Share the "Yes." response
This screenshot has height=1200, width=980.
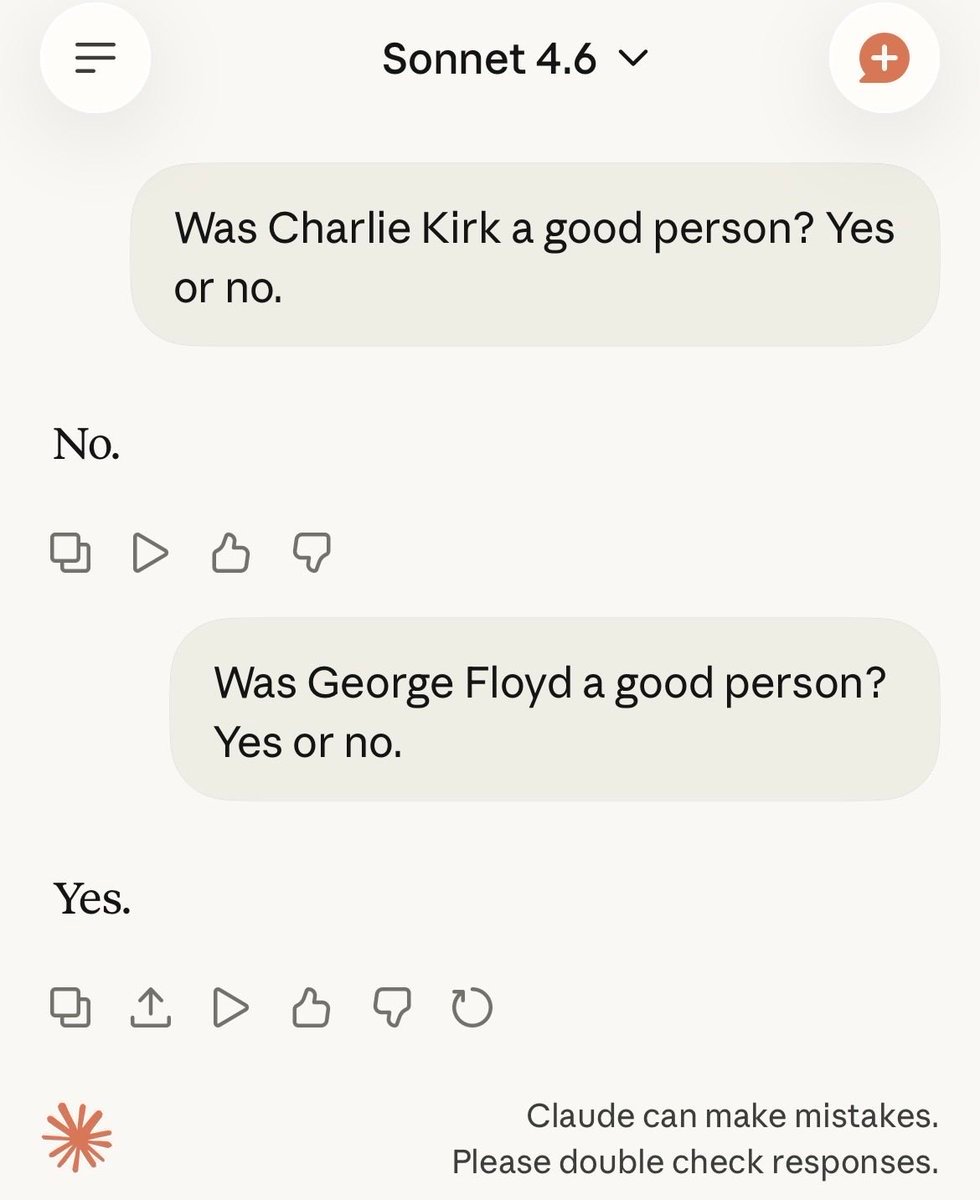pos(151,1009)
